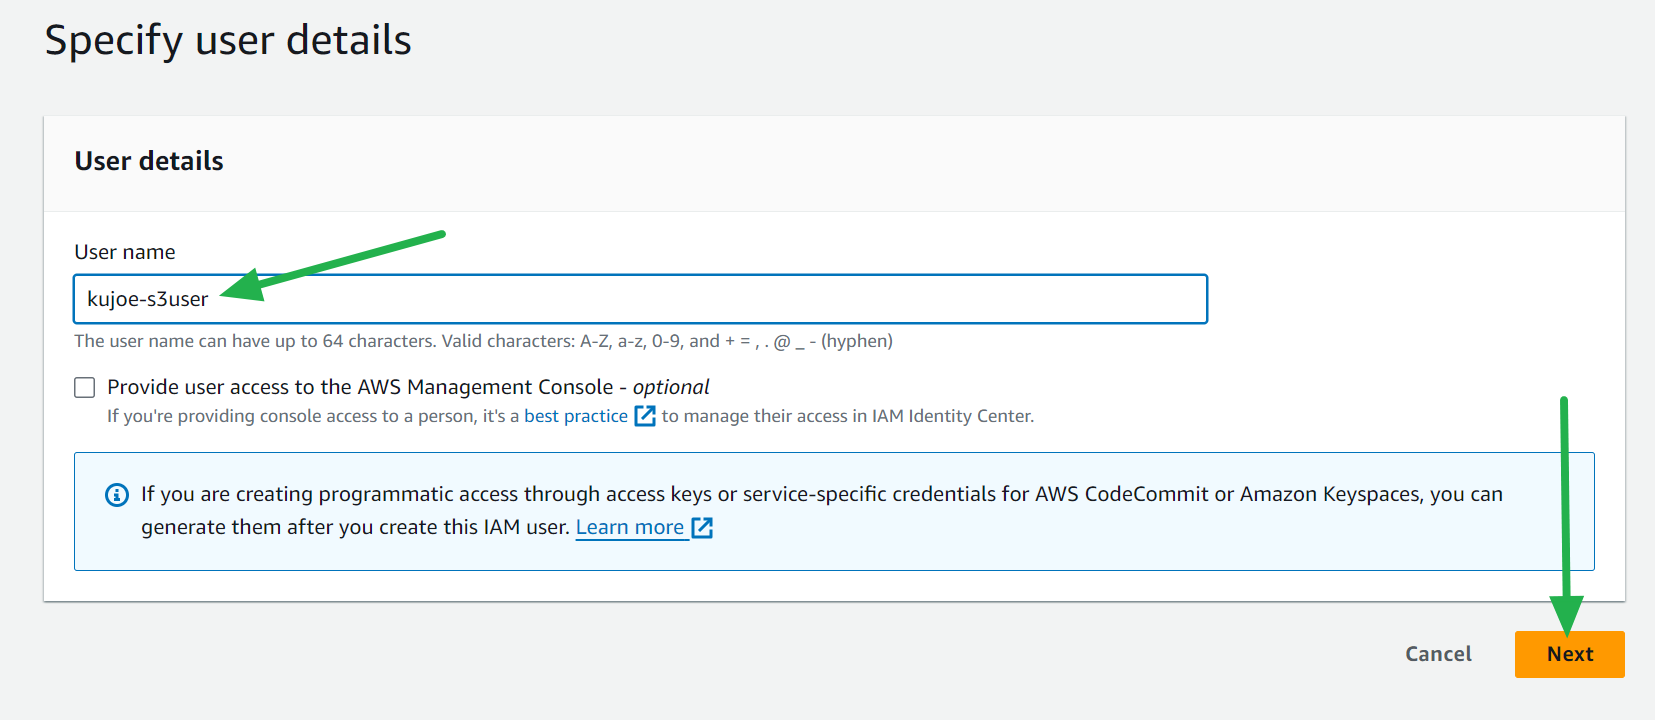Click the Cancel button
The width and height of the screenshot is (1655, 720).
coord(1438,654)
